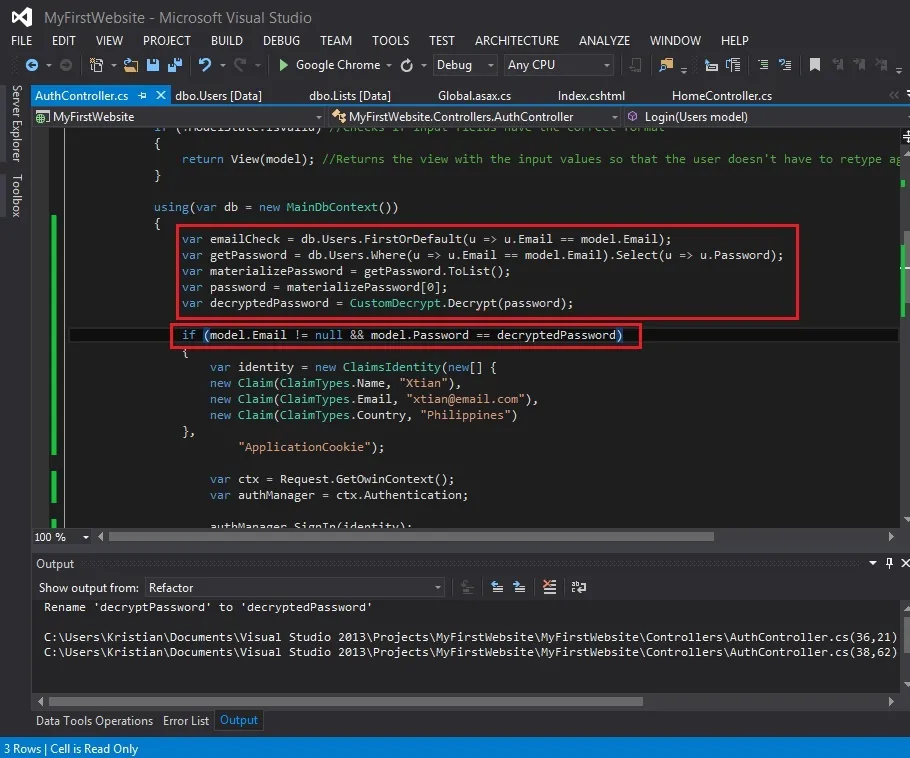Click Find Message in Code icon in Output
910x758 pixels.
(x=467, y=587)
